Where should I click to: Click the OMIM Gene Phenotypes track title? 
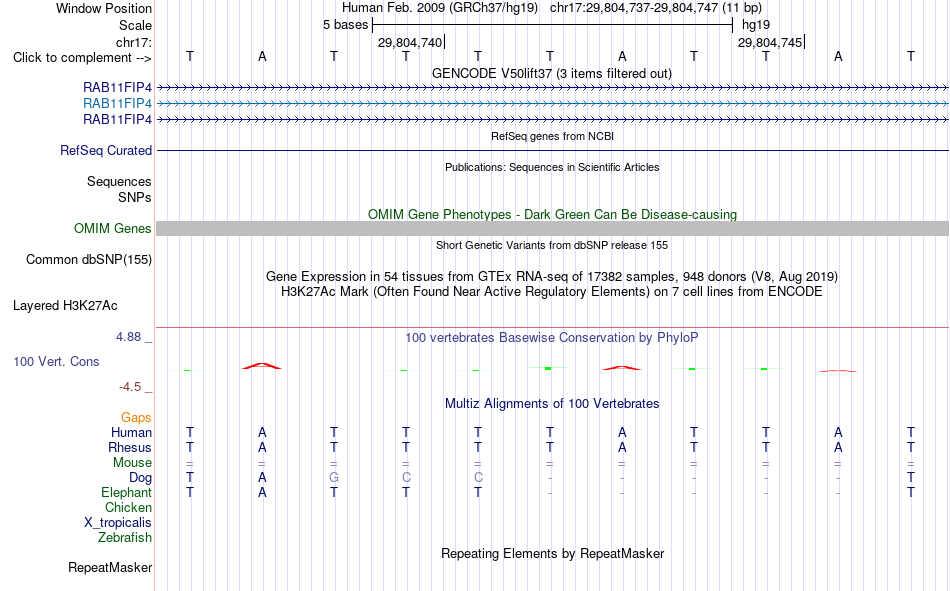click(x=553, y=215)
